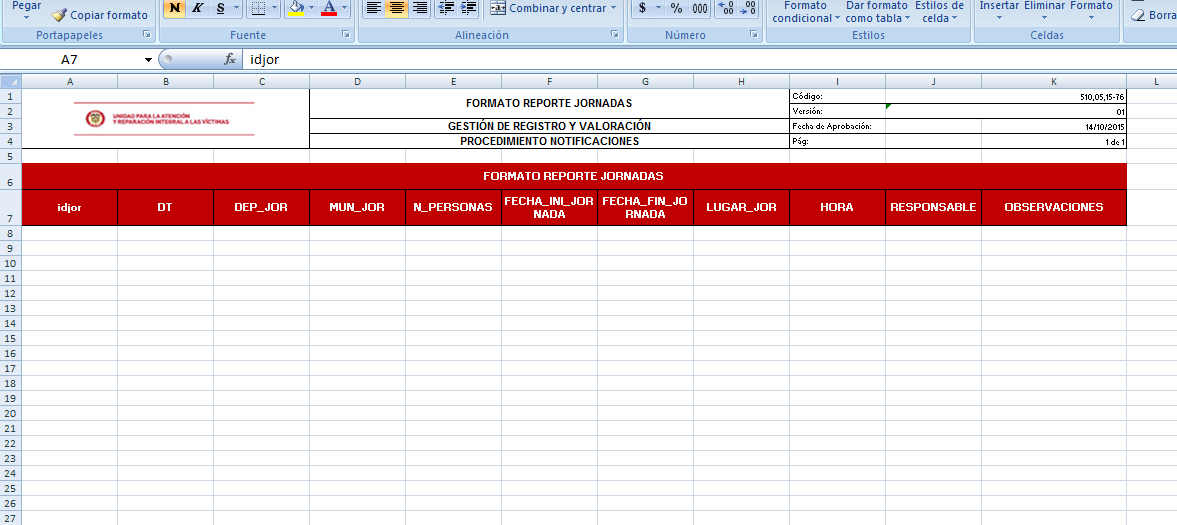Toggle bold (N) formatting
Viewport: 1177px width, 525px height.
pyautogui.click(x=174, y=8)
